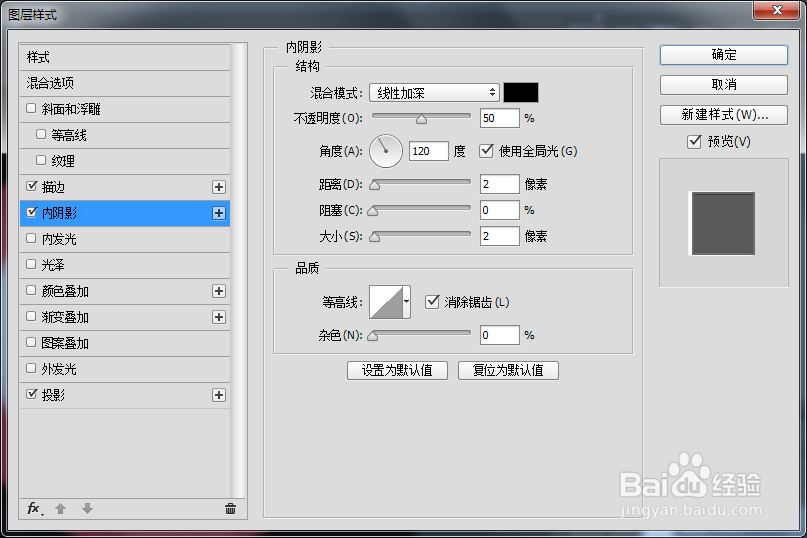The width and height of the screenshot is (807, 538).
Task: Enable the 光泽 checkbox
Action: (x=31, y=264)
